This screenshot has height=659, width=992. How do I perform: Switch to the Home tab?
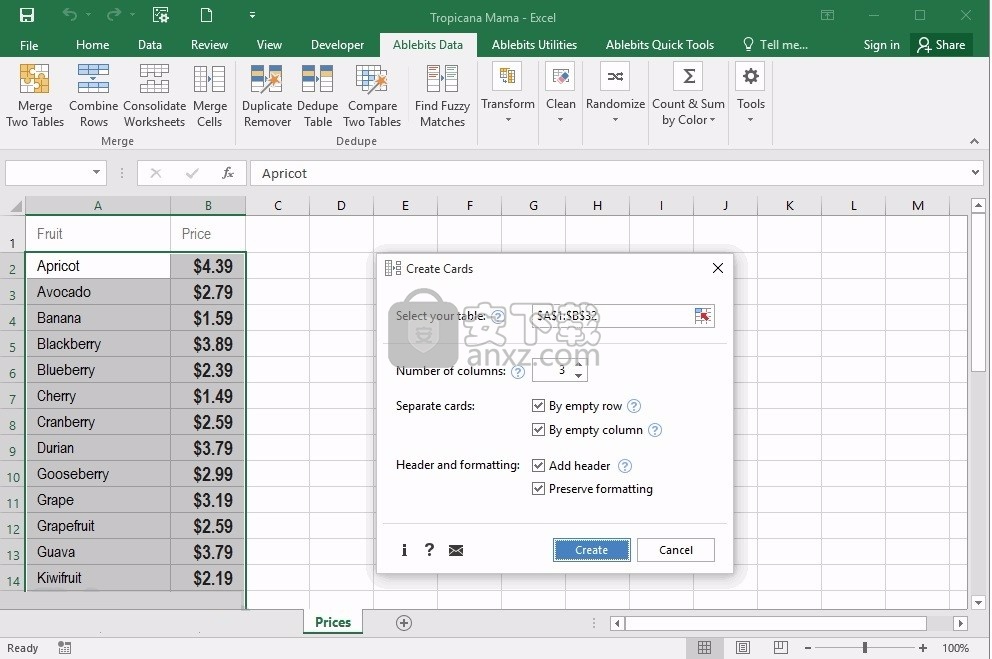[x=92, y=45]
